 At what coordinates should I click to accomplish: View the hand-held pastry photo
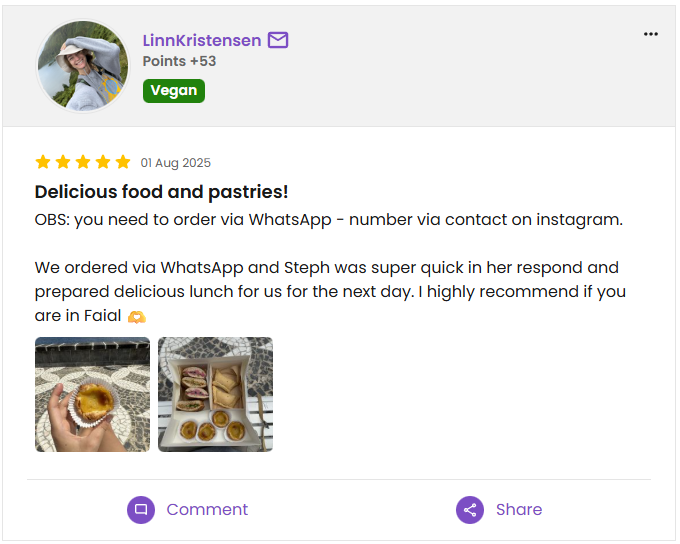(x=92, y=394)
